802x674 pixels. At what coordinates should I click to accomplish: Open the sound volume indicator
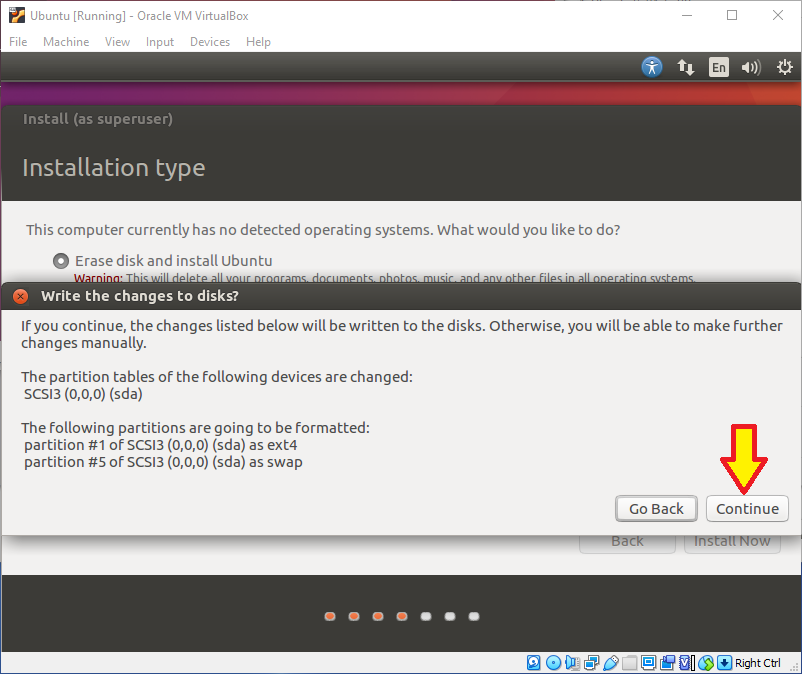pos(751,67)
